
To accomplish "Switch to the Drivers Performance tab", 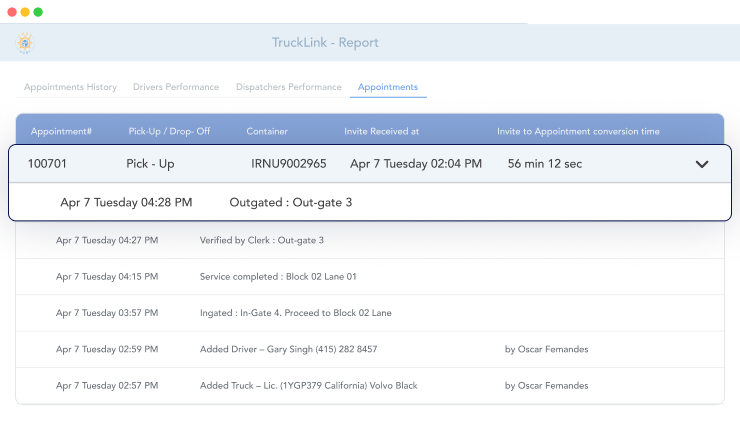I will 176,87.
